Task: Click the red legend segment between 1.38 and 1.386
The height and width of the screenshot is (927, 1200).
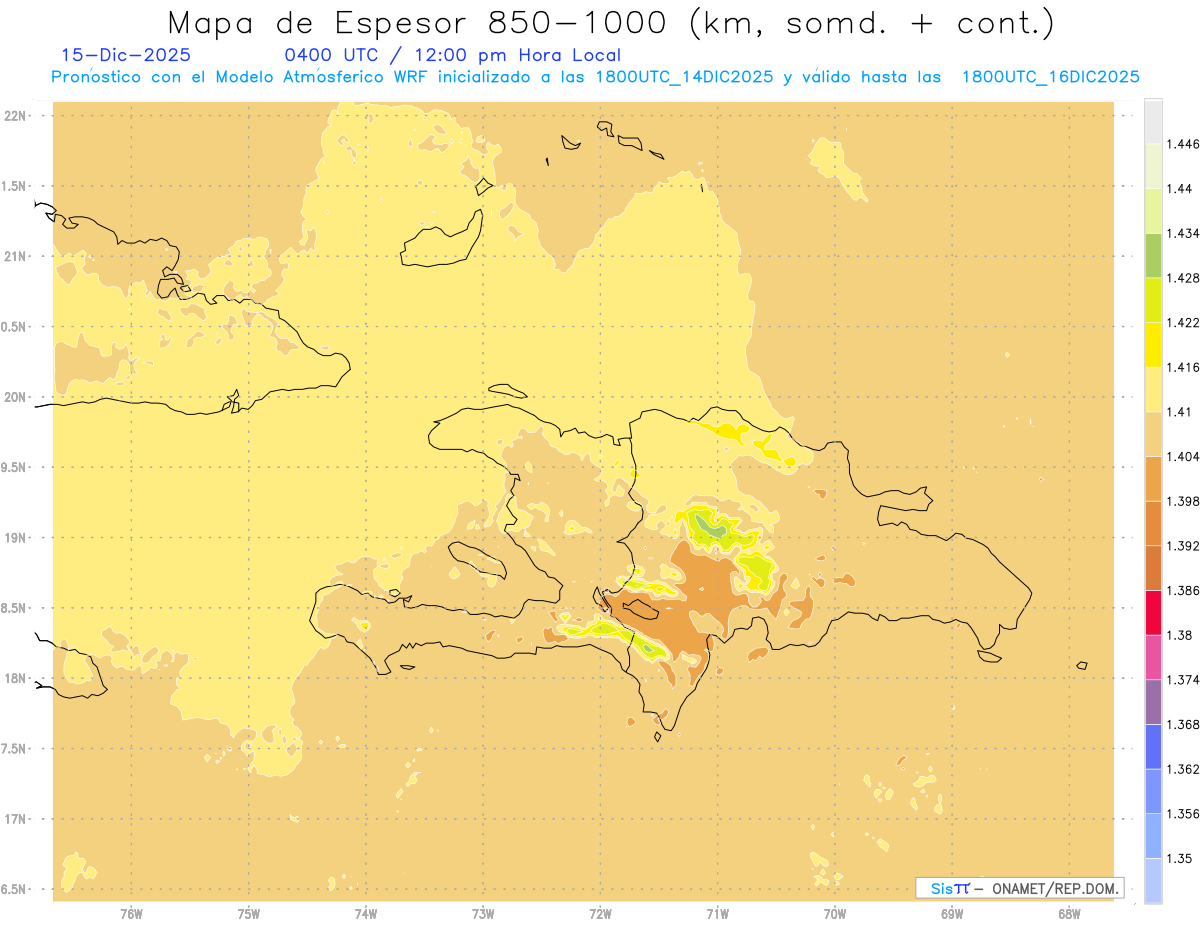Action: coord(1153,613)
